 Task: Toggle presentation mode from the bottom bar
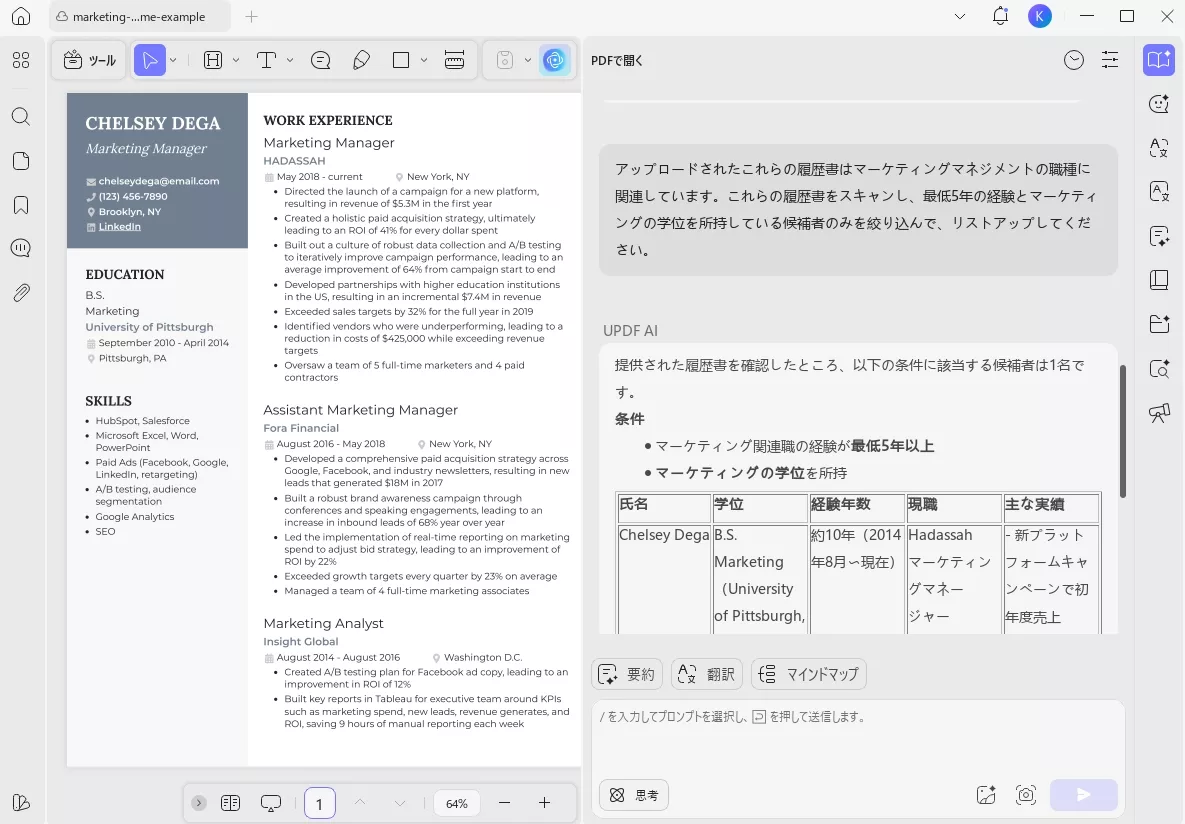click(x=269, y=802)
